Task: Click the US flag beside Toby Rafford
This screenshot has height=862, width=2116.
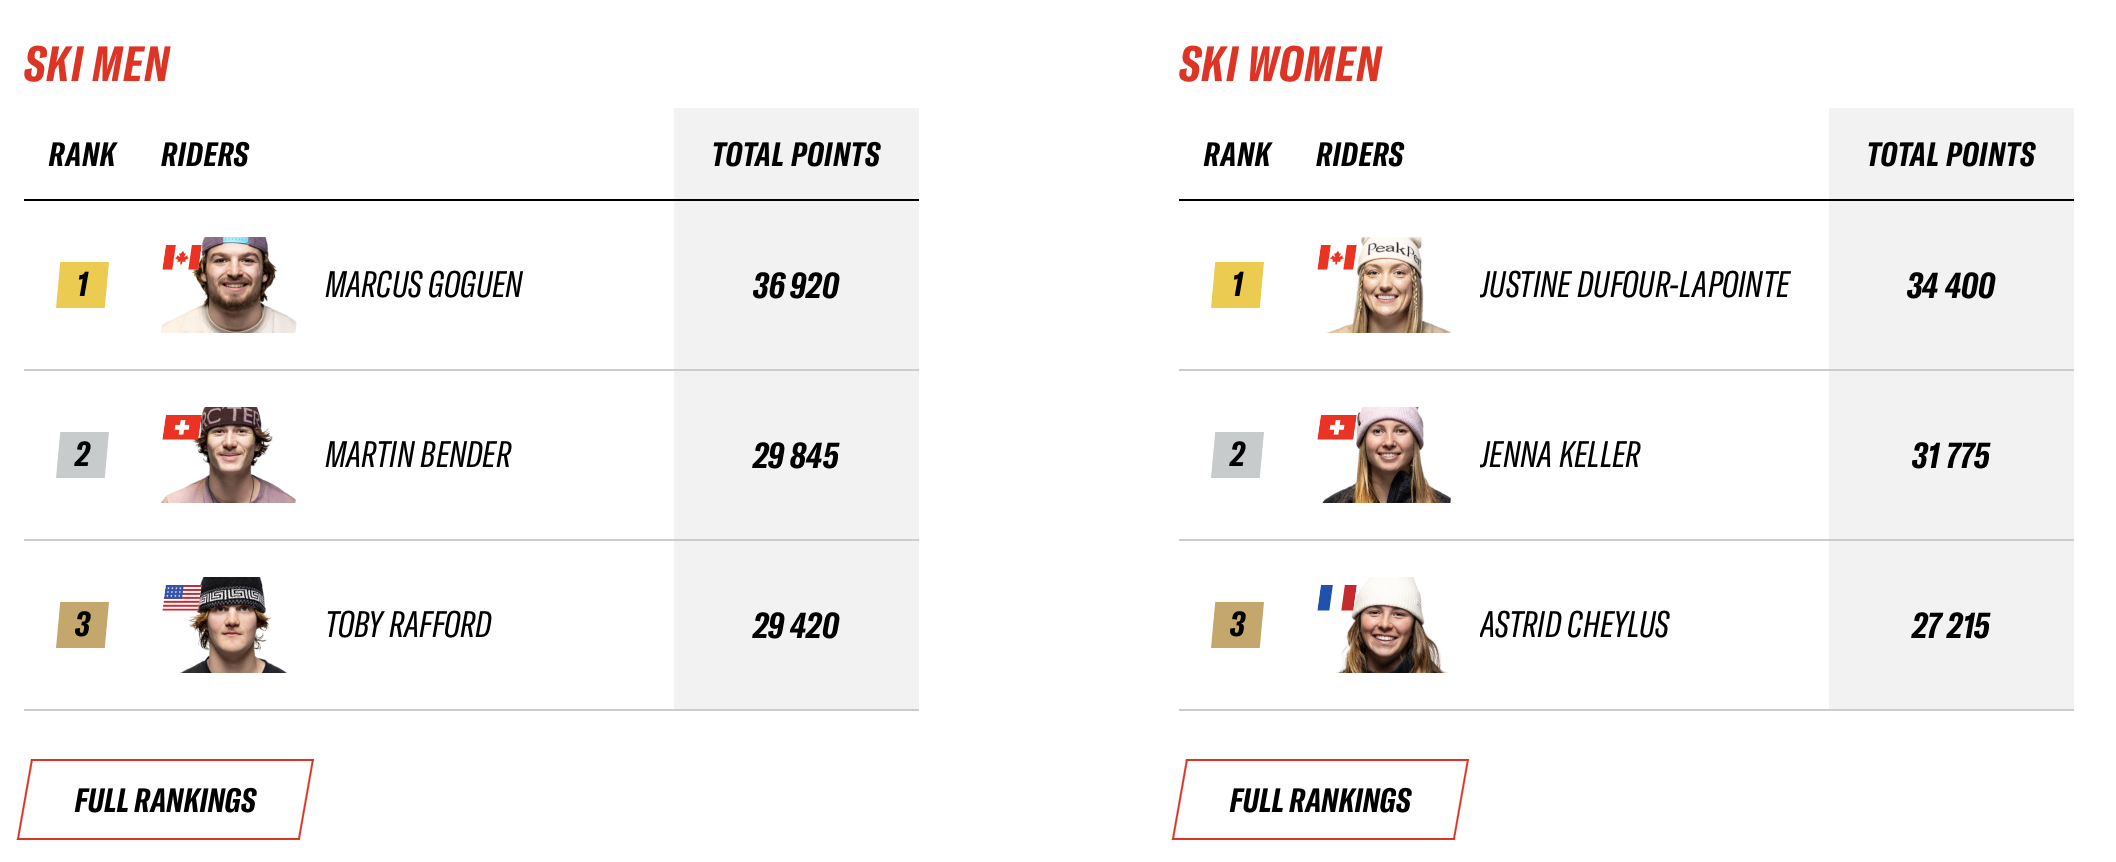Action: point(181,597)
